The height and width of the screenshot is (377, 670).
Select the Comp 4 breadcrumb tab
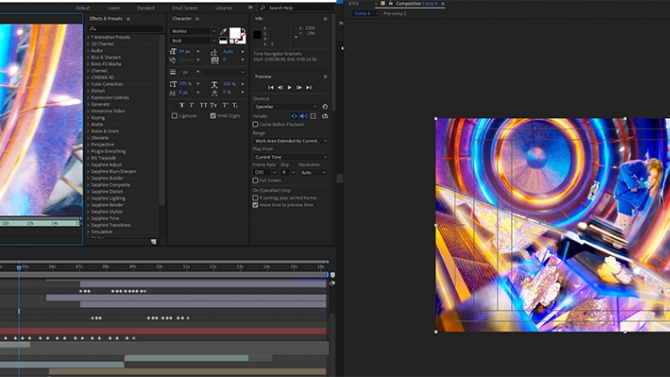(362, 13)
